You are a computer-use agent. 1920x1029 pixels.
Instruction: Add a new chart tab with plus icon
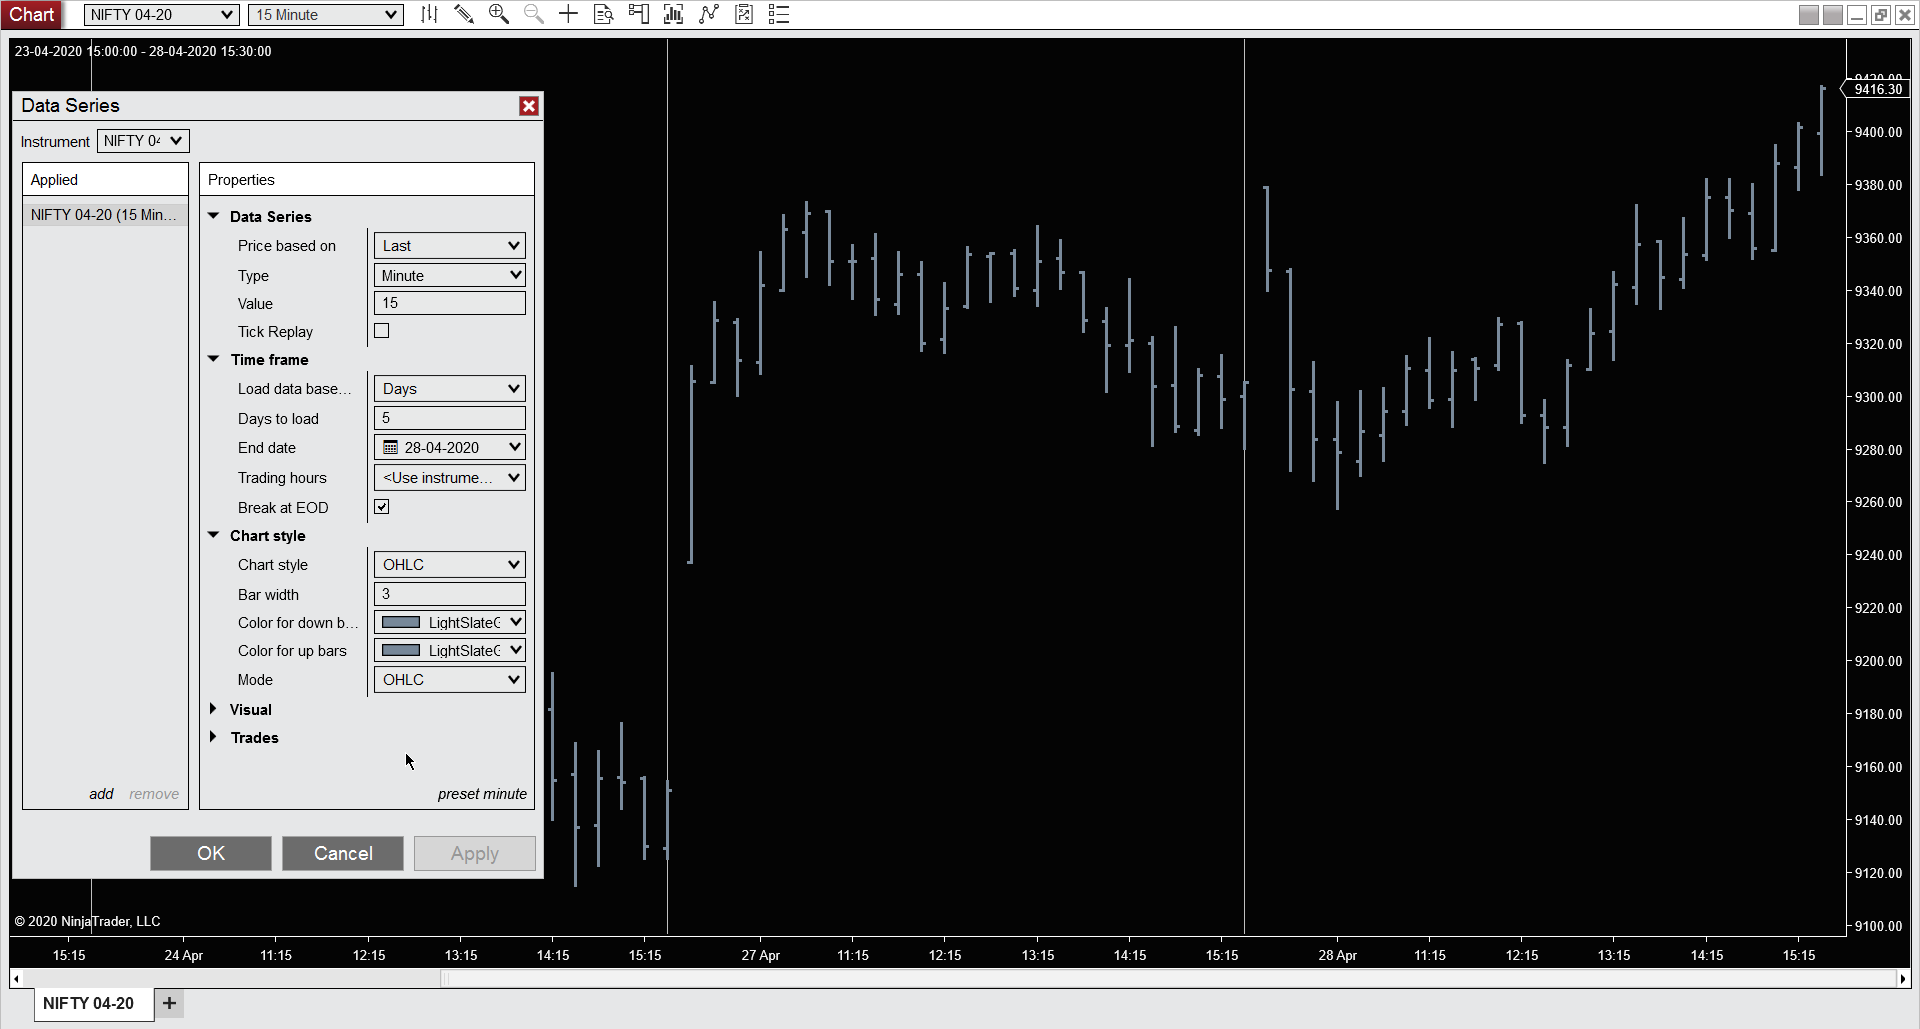pos(170,1003)
